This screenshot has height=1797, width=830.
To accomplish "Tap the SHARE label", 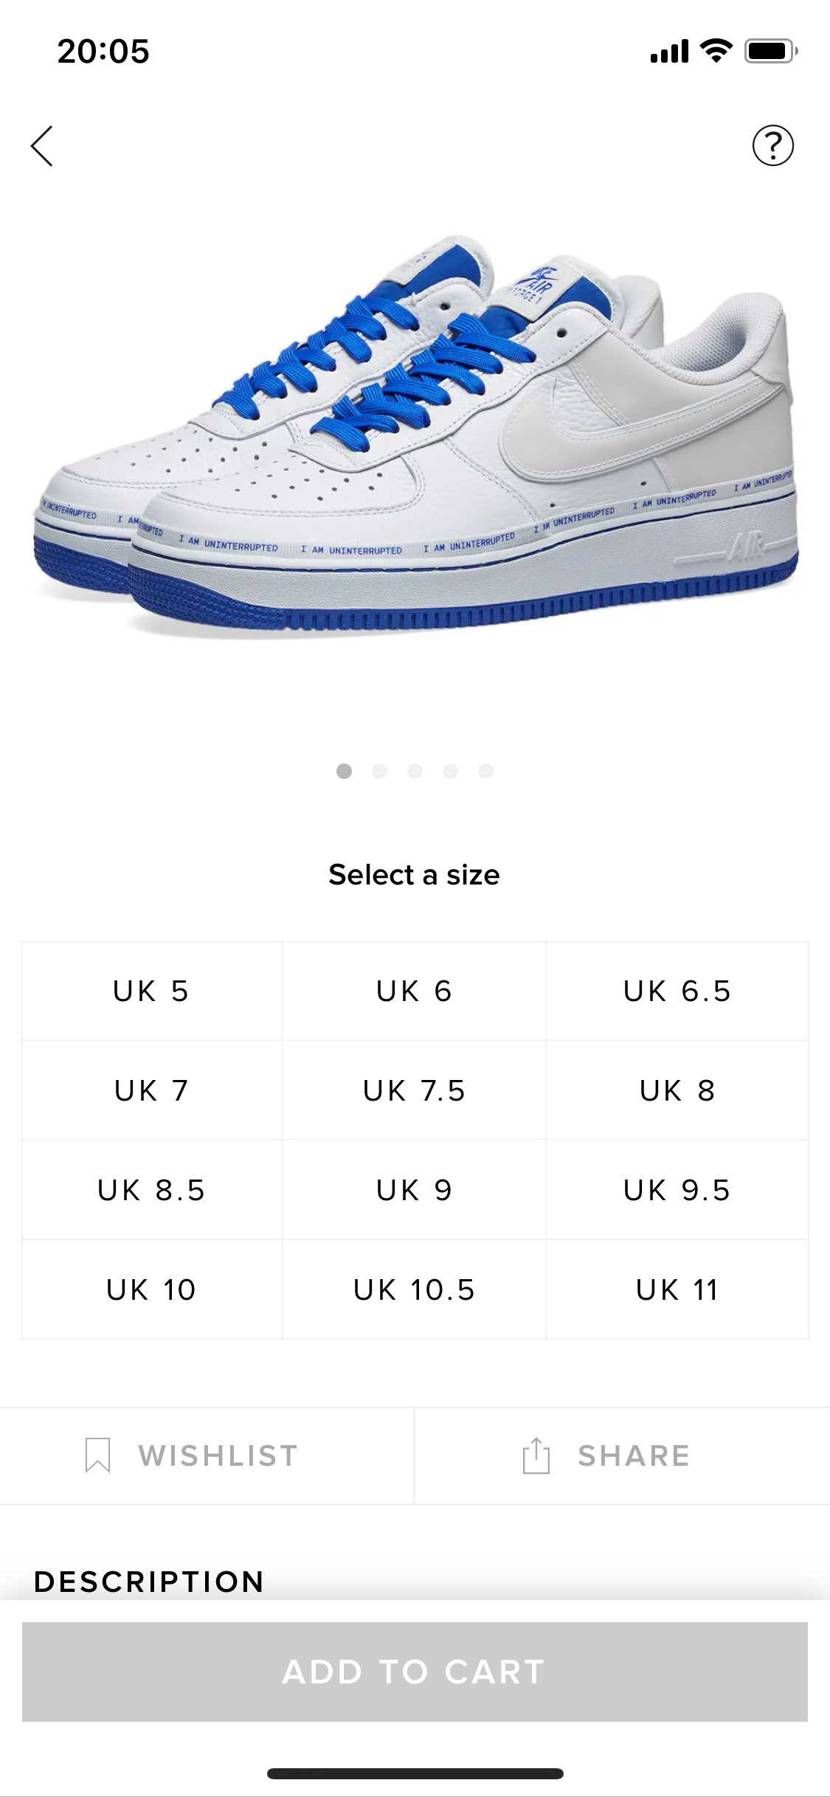I will [x=634, y=1455].
